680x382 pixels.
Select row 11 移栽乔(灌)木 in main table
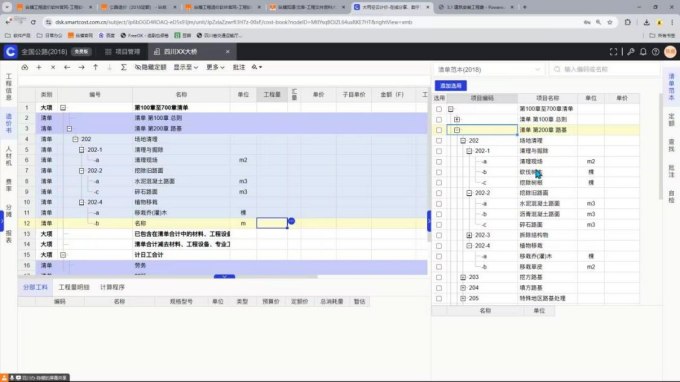coord(223,212)
